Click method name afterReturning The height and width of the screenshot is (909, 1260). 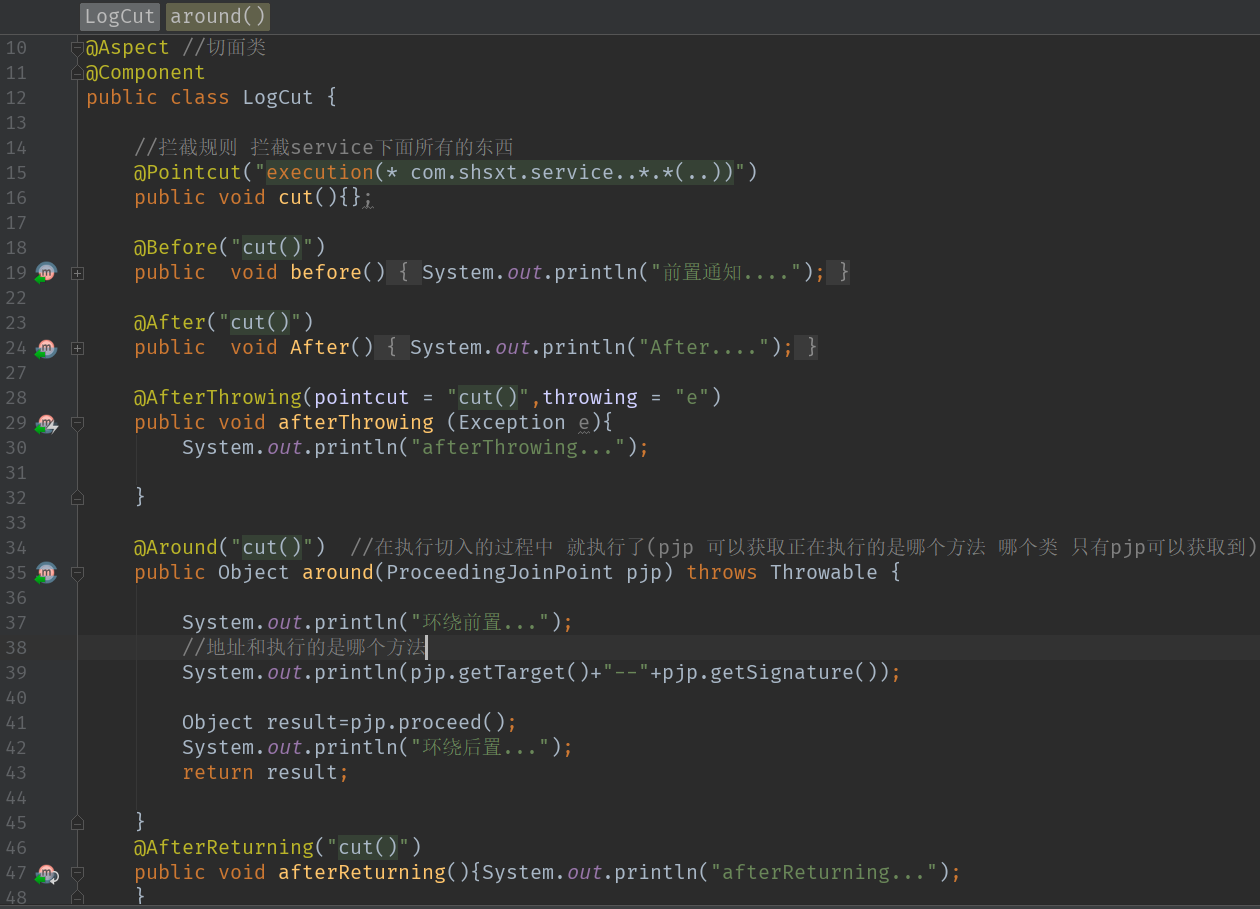coord(362,872)
